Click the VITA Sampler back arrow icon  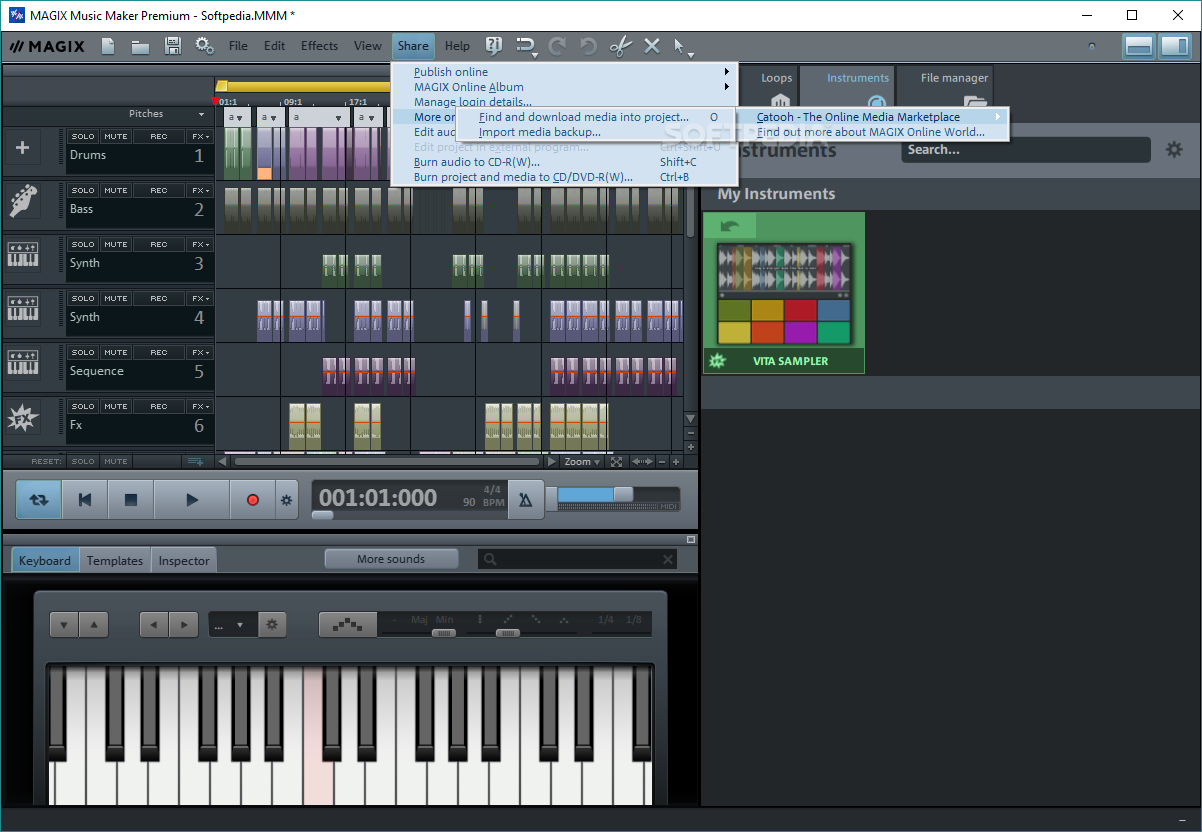point(730,226)
